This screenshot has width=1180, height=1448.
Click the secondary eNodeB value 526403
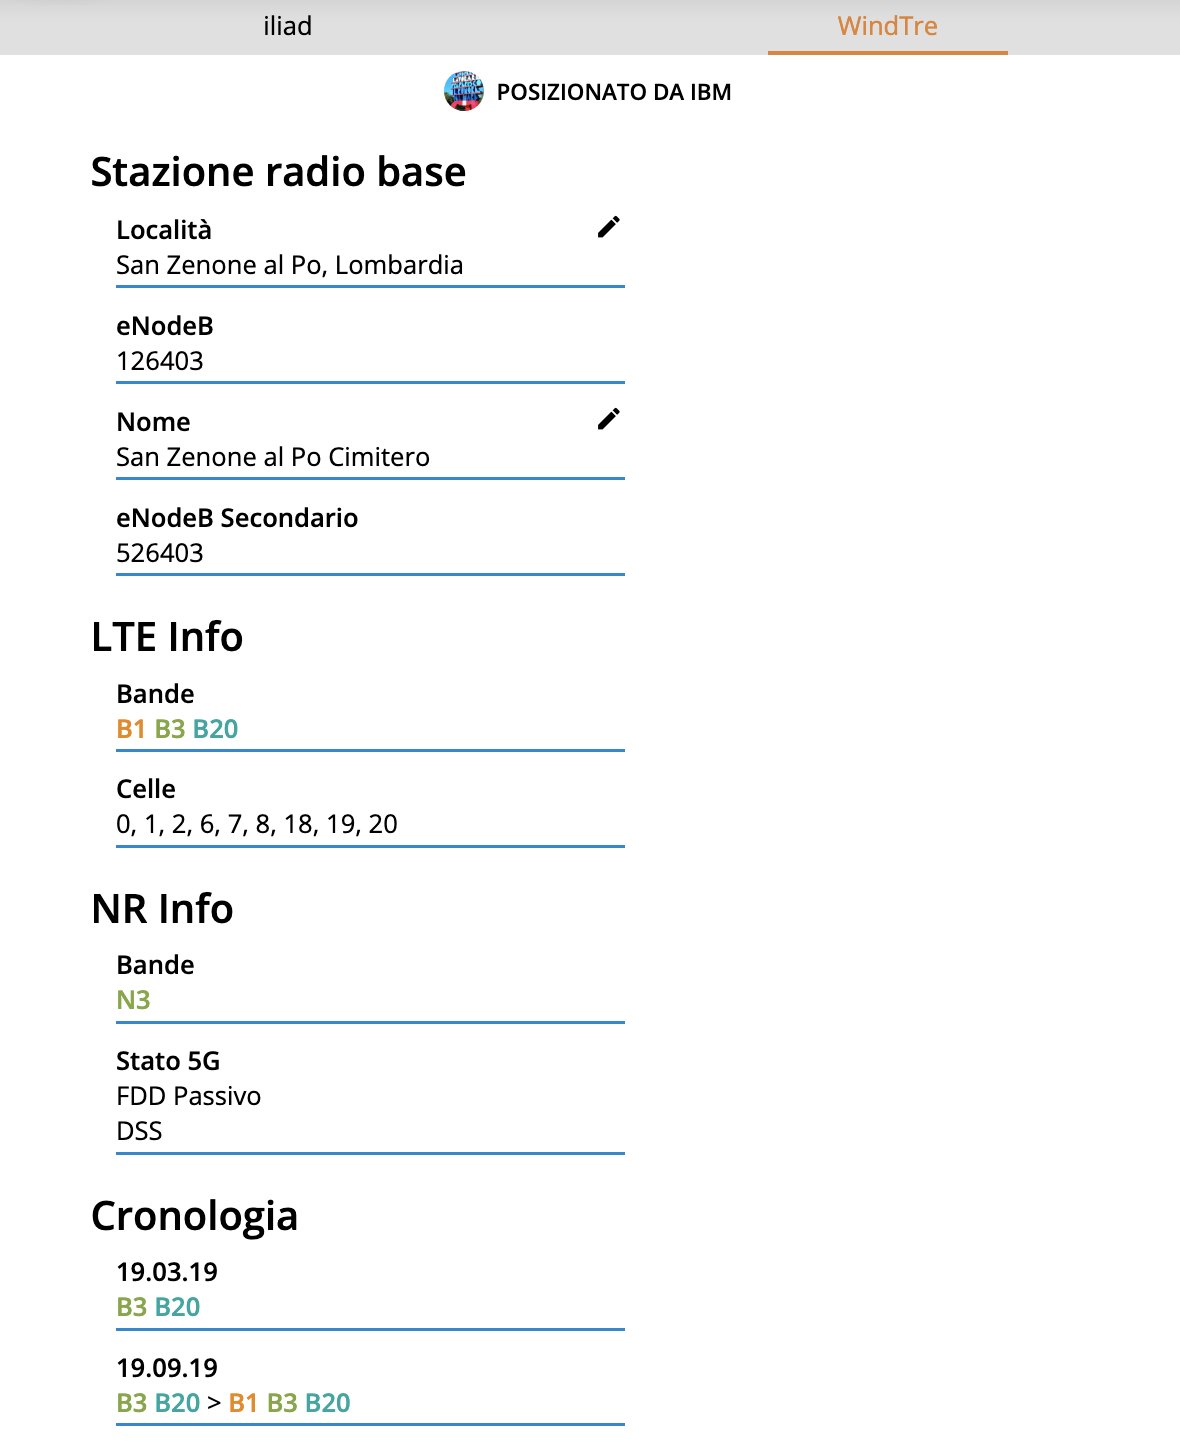coord(160,553)
